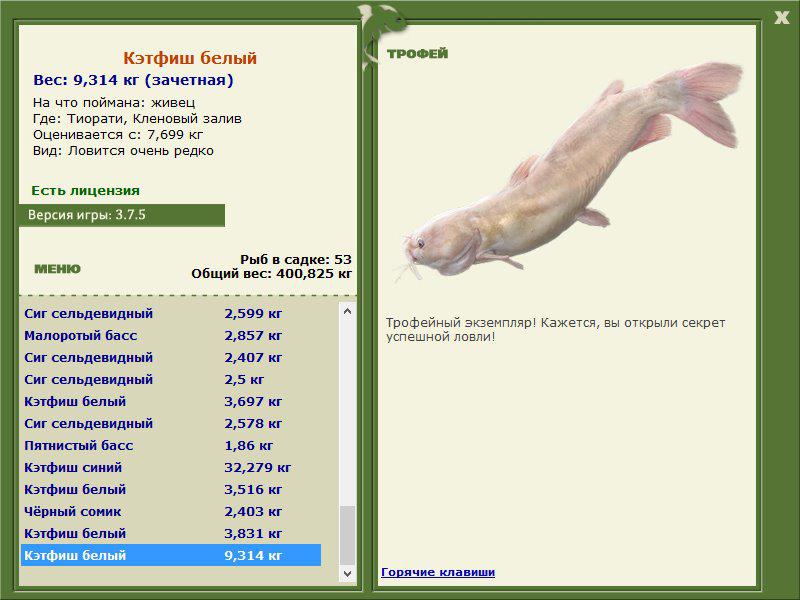The width and height of the screenshot is (800, 600).
Task: Click the ТРОФЕЙ heading
Action: click(x=417, y=54)
